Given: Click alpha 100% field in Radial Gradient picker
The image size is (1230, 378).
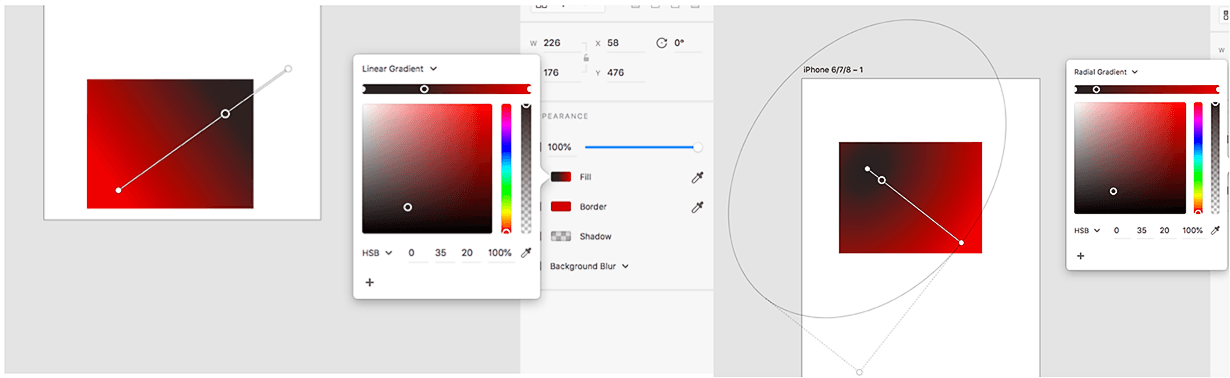Looking at the screenshot, I should [x=1193, y=230].
